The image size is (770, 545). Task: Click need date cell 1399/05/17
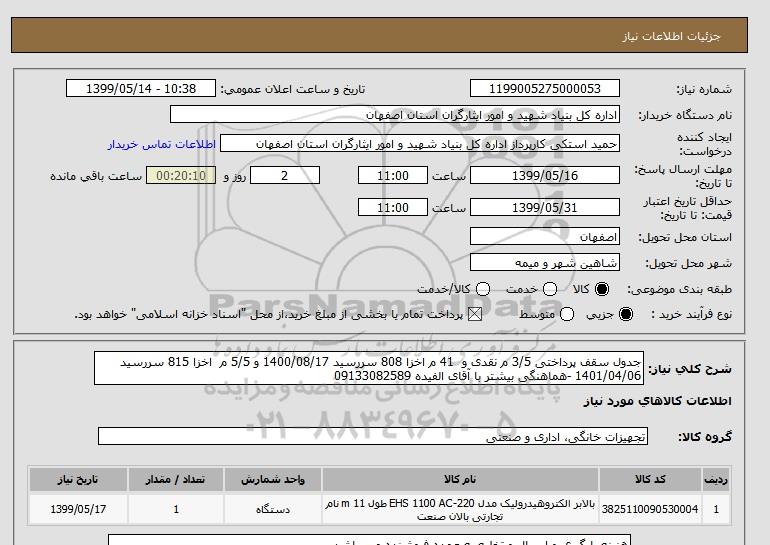tap(78, 509)
